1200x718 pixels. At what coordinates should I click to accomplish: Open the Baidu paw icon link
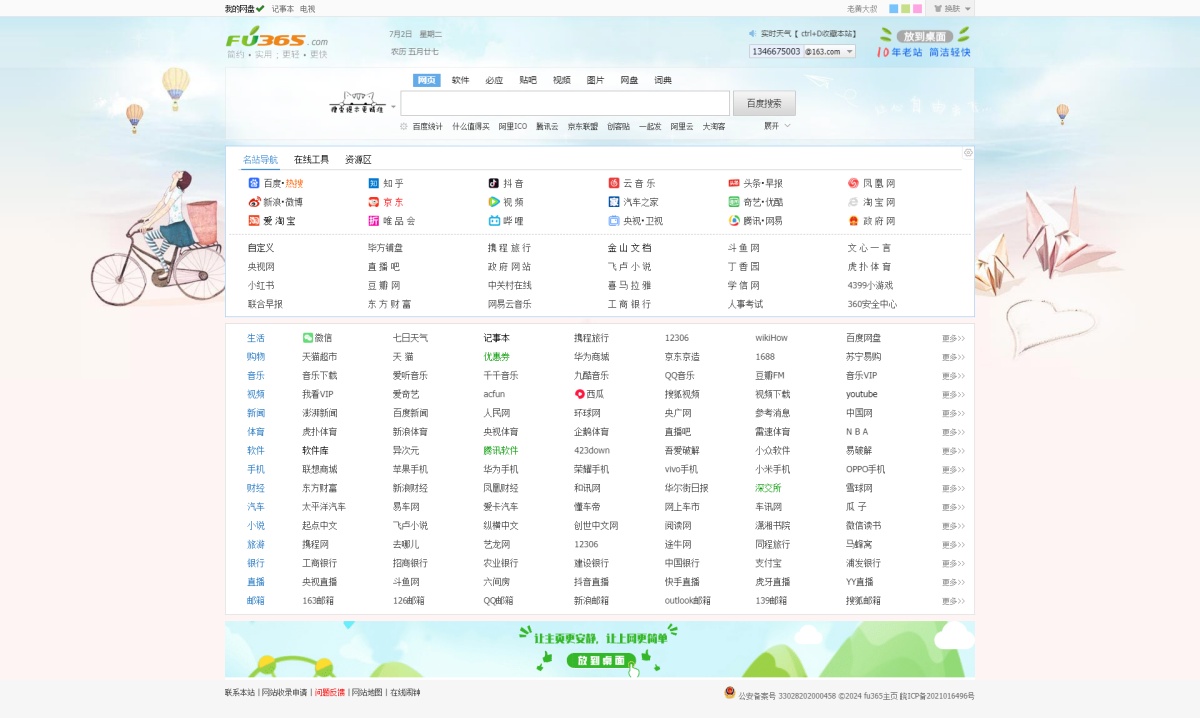pos(254,183)
